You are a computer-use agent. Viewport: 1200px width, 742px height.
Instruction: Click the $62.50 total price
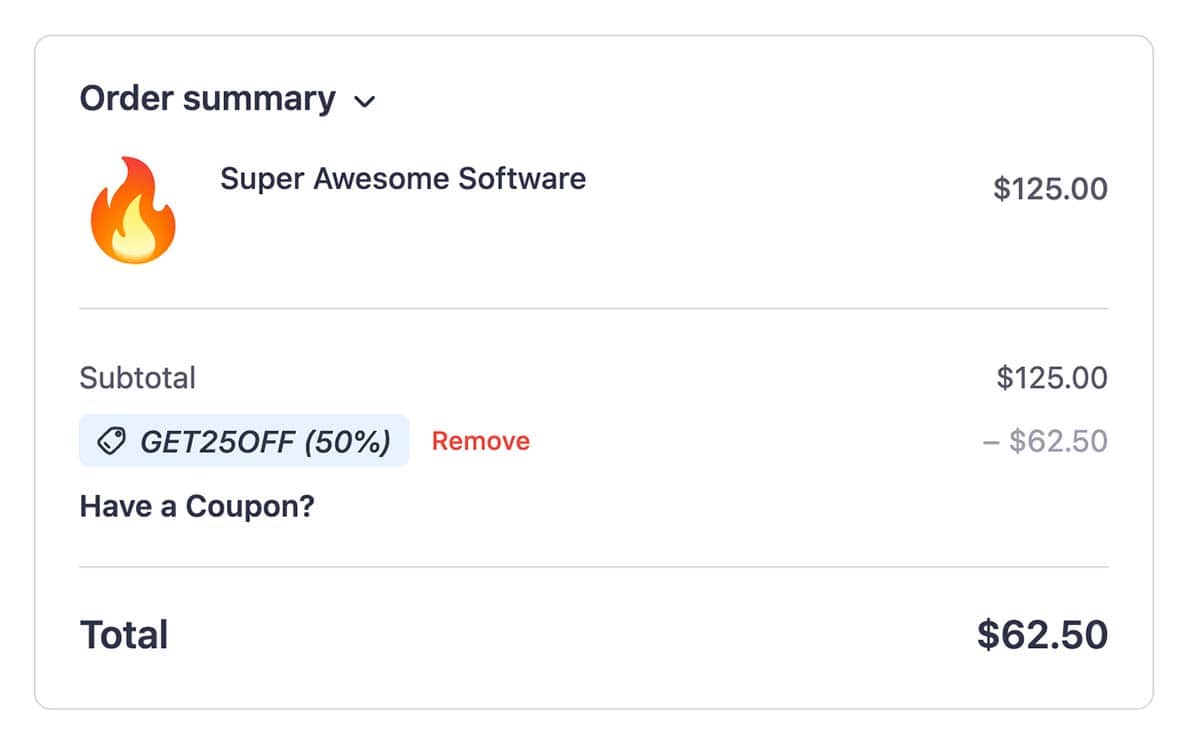(x=1043, y=634)
